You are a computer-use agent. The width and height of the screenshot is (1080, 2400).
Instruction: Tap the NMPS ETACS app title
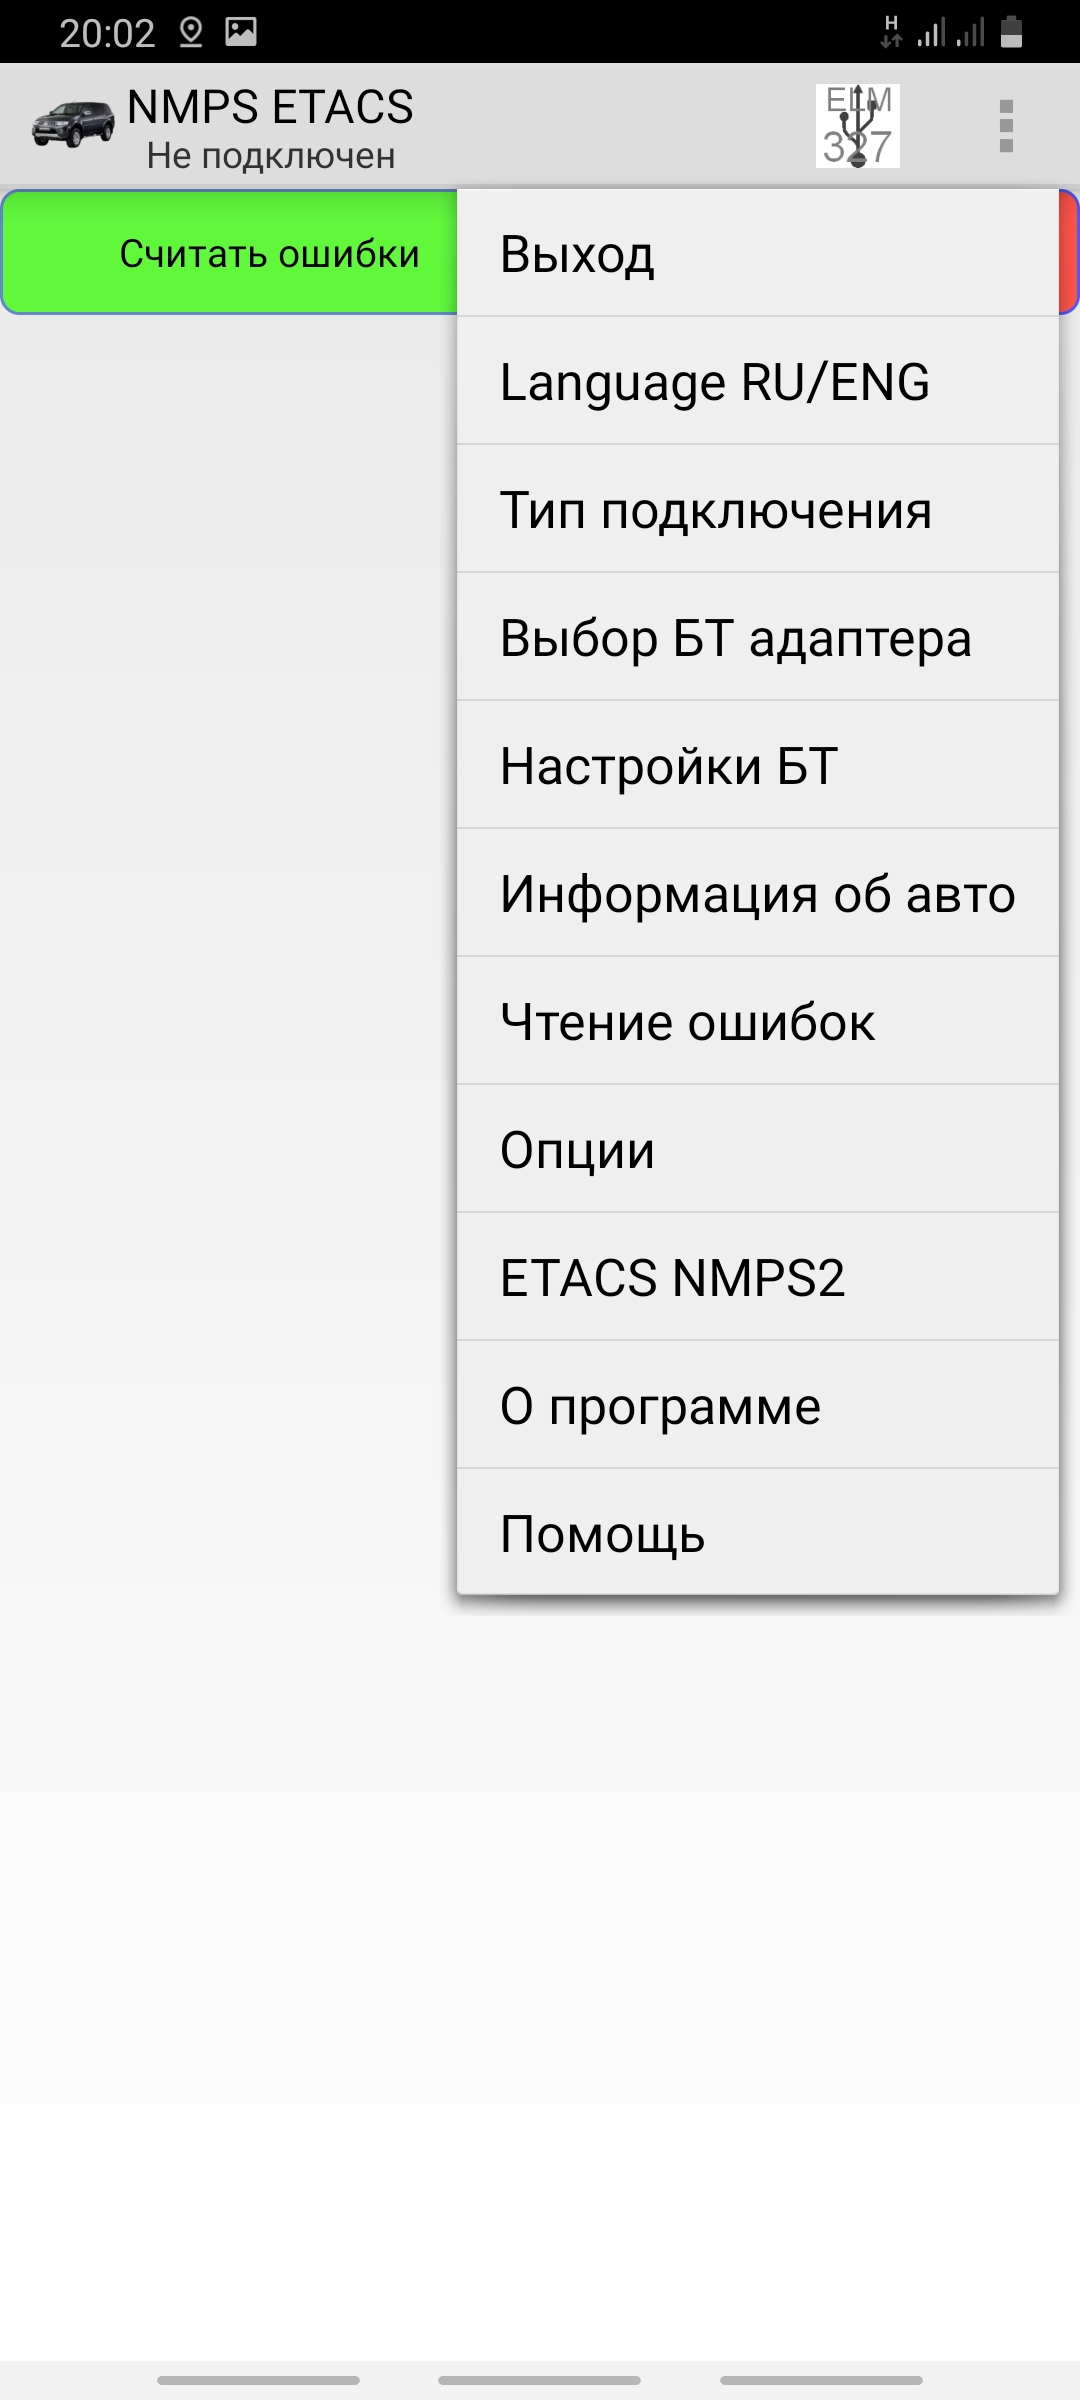coord(270,108)
